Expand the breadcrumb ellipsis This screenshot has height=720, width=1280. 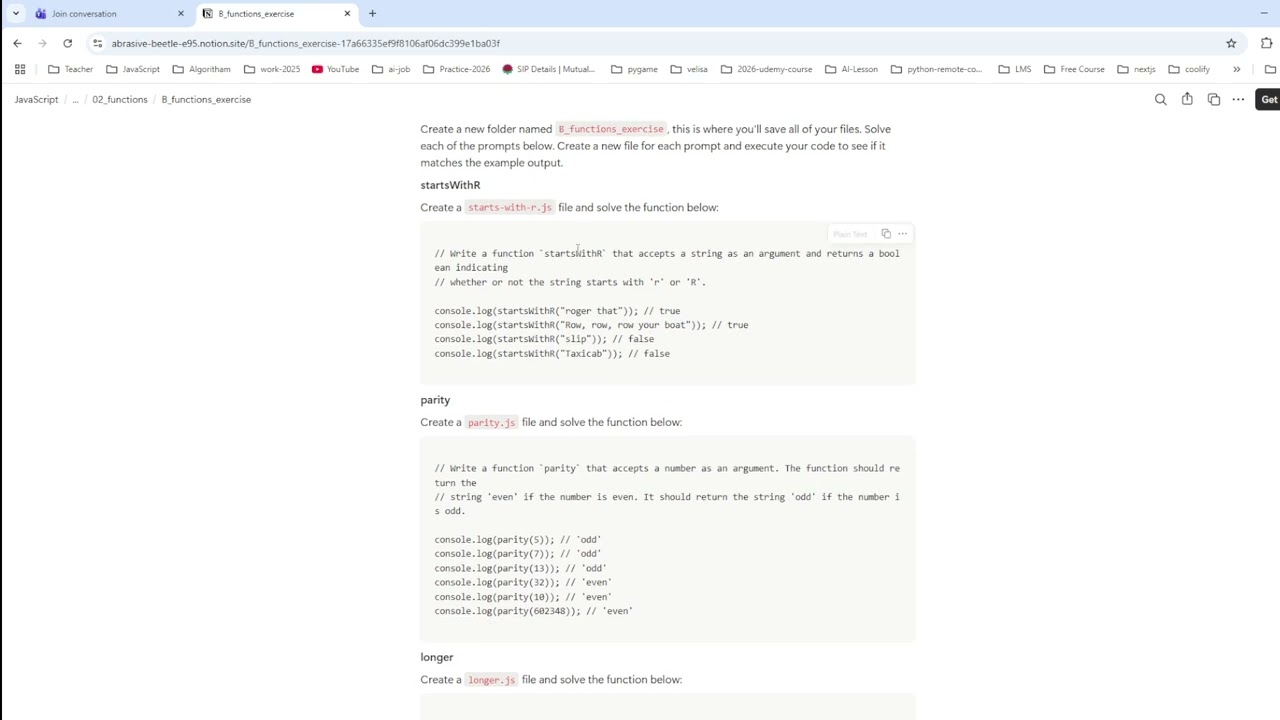tap(75, 99)
